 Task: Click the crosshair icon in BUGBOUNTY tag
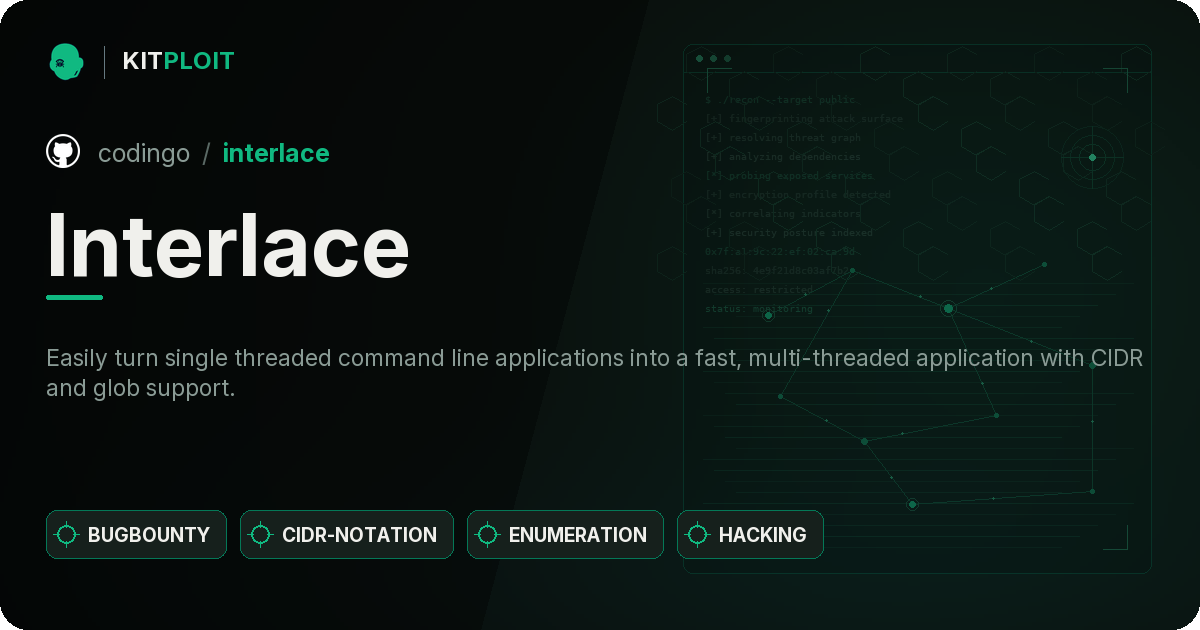pos(67,535)
